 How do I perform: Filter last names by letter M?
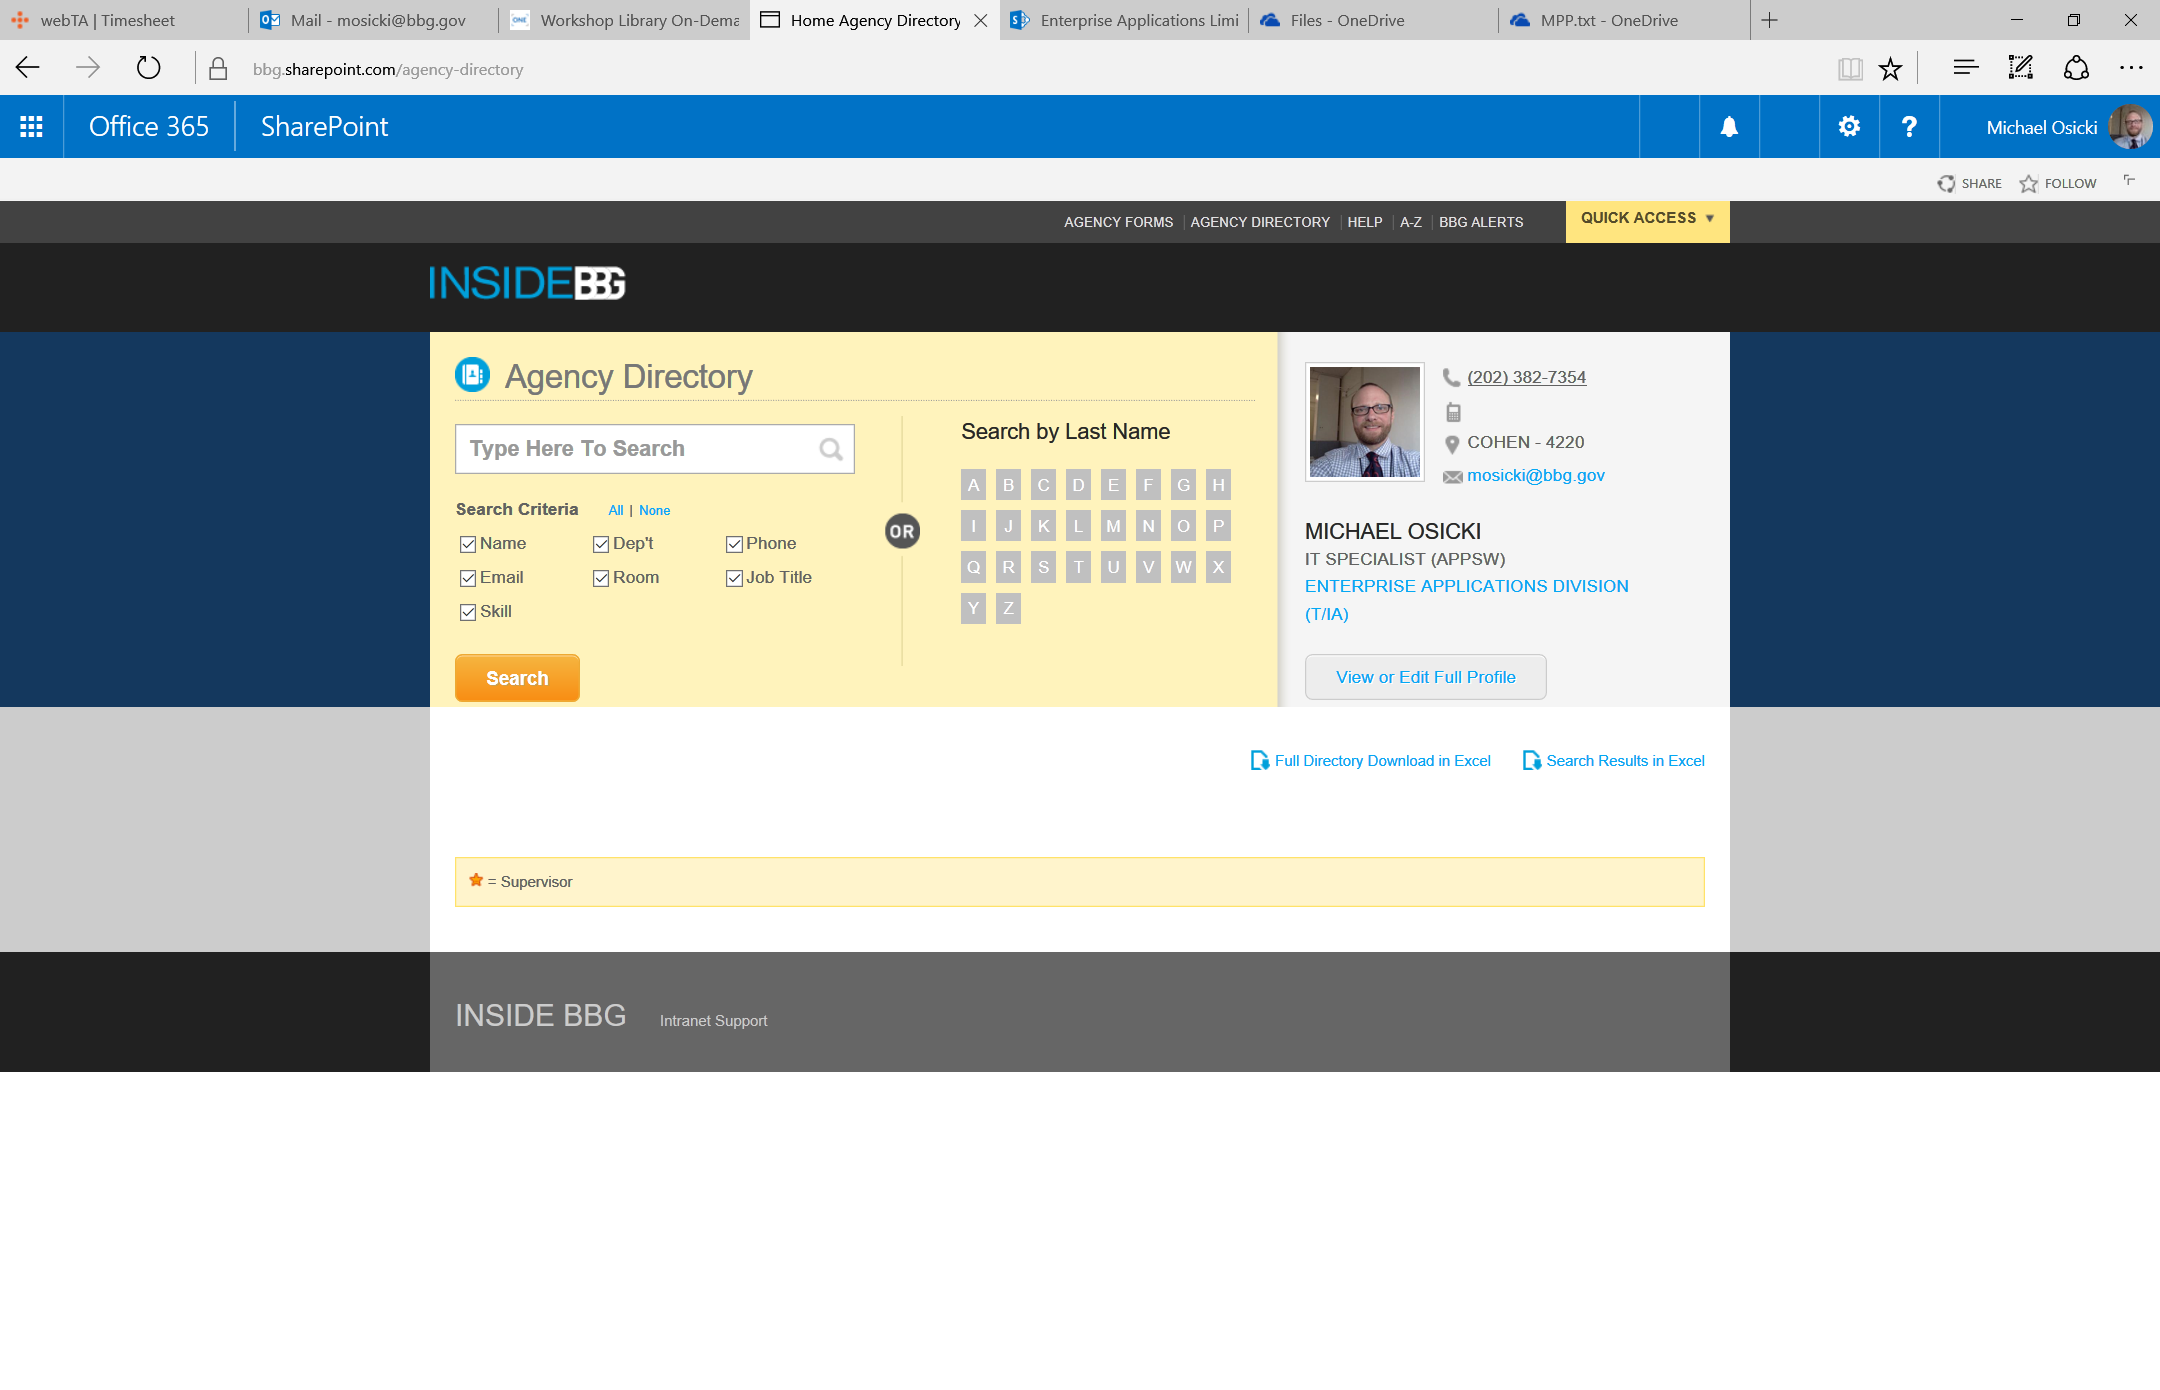pyautogui.click(x=1113, y=526)
